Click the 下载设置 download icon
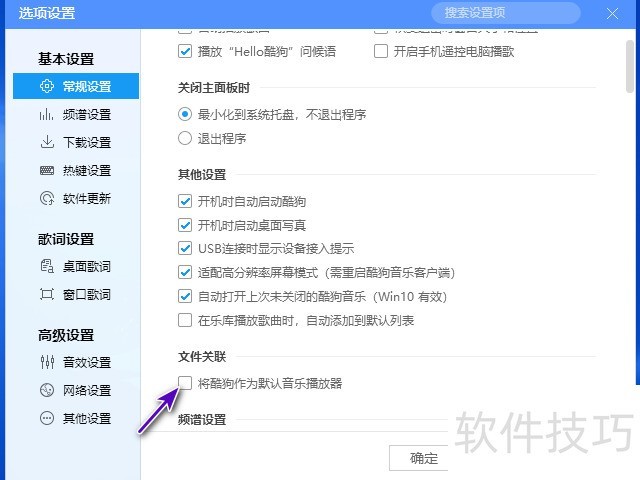The image size is (640, 480). (46, 143)
